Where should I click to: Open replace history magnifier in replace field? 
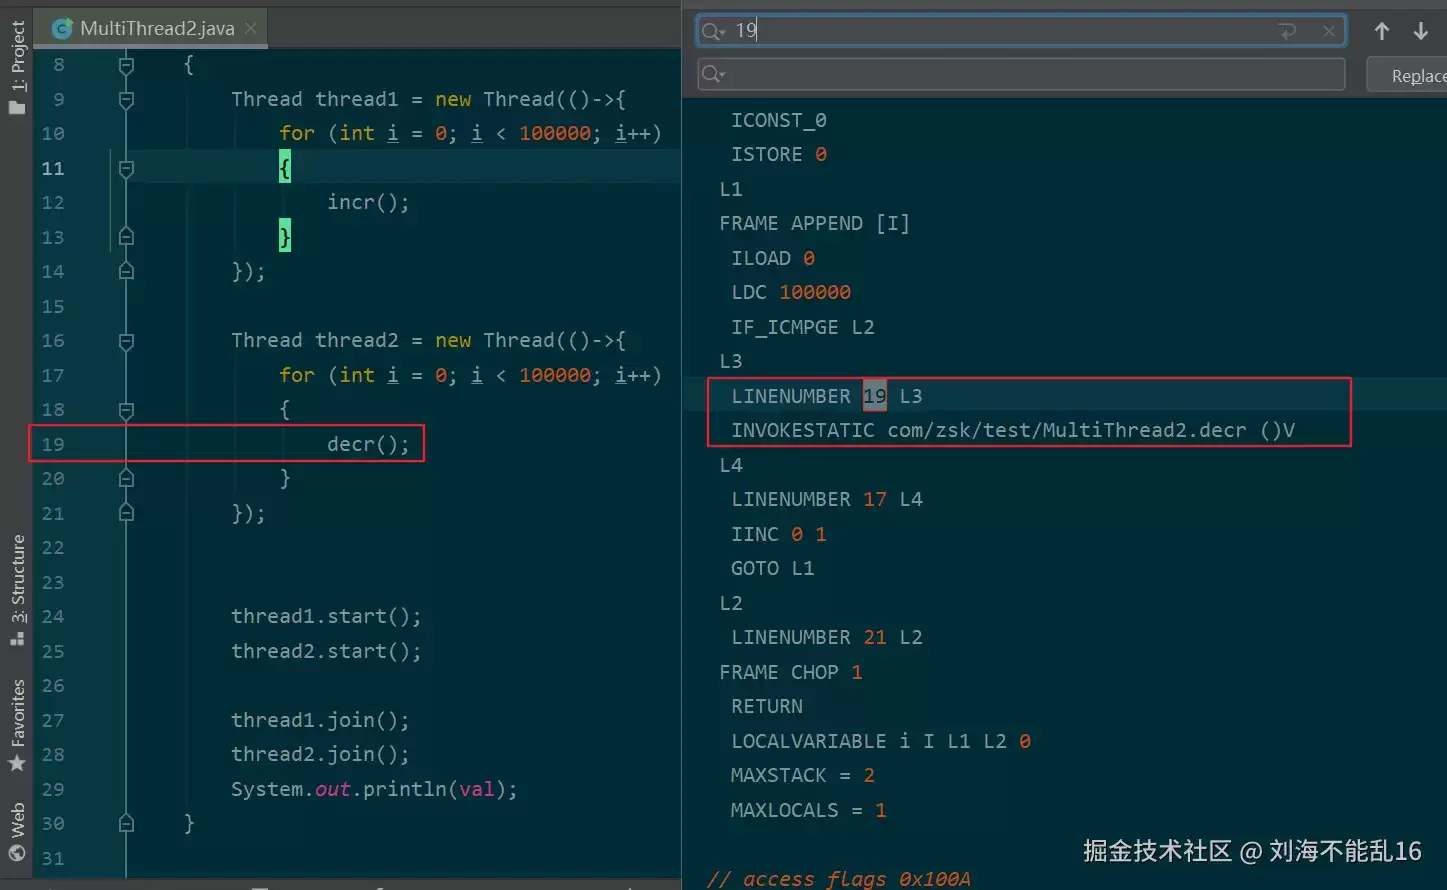pos(713,74)
